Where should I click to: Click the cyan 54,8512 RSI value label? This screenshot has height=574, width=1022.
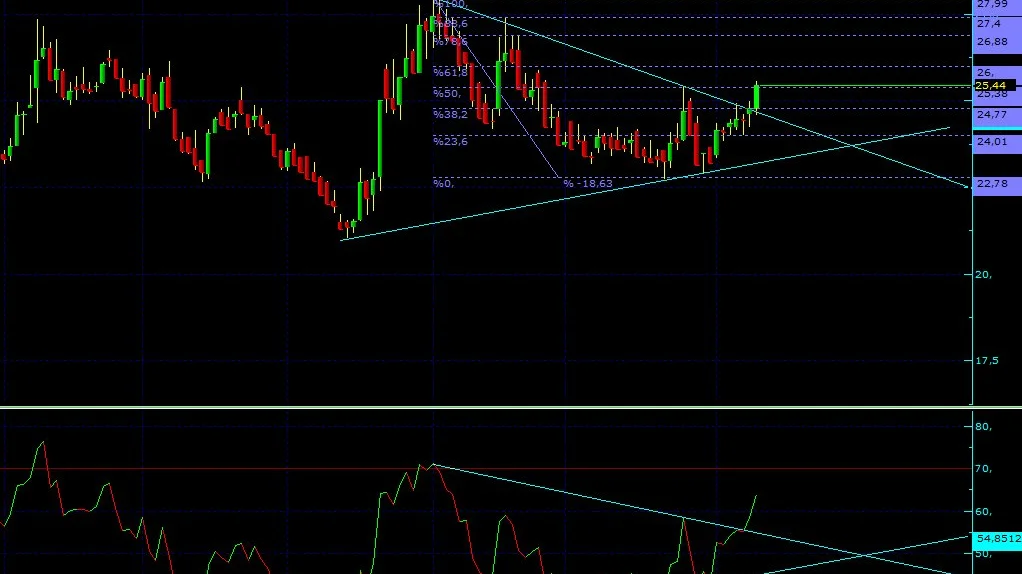point(997,538)
